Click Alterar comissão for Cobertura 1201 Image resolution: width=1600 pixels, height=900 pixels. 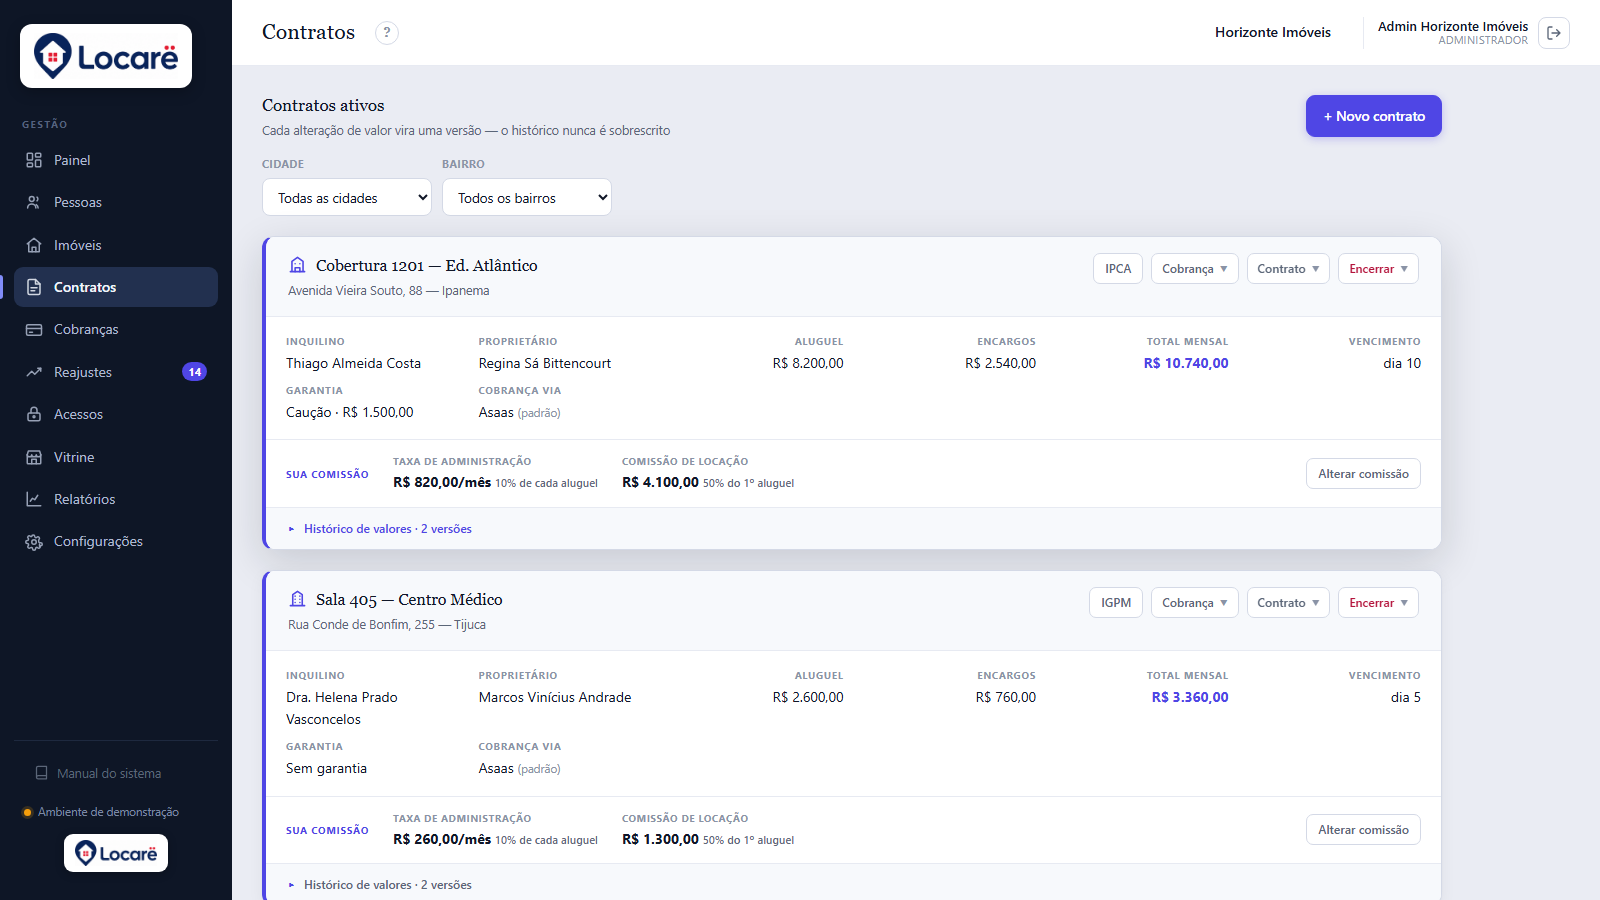pos(1363,473)
